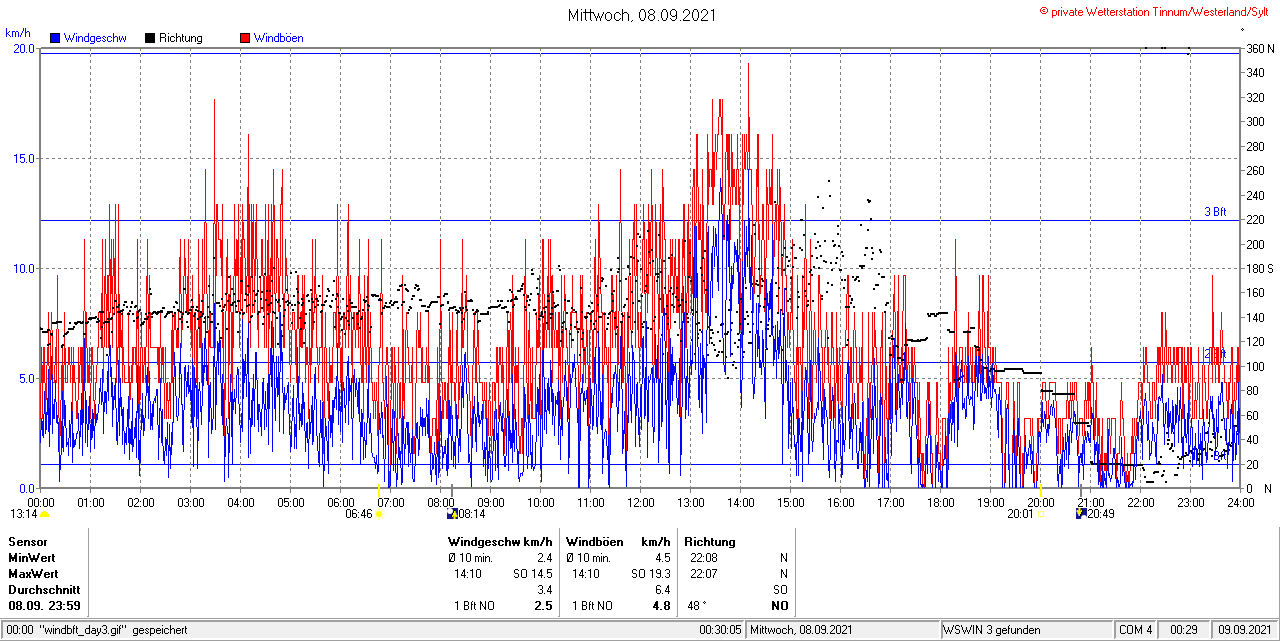Click the 06:00 time axis label
Screen dimensions: 1280x641
tap(341, 502)
